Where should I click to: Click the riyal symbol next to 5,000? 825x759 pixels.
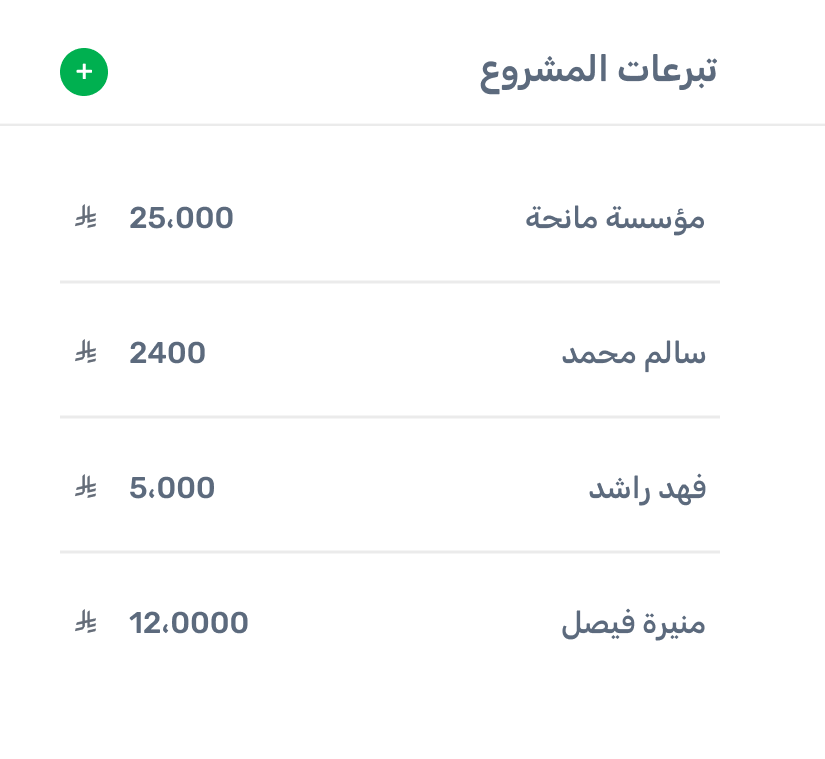[x=86, y=488]
